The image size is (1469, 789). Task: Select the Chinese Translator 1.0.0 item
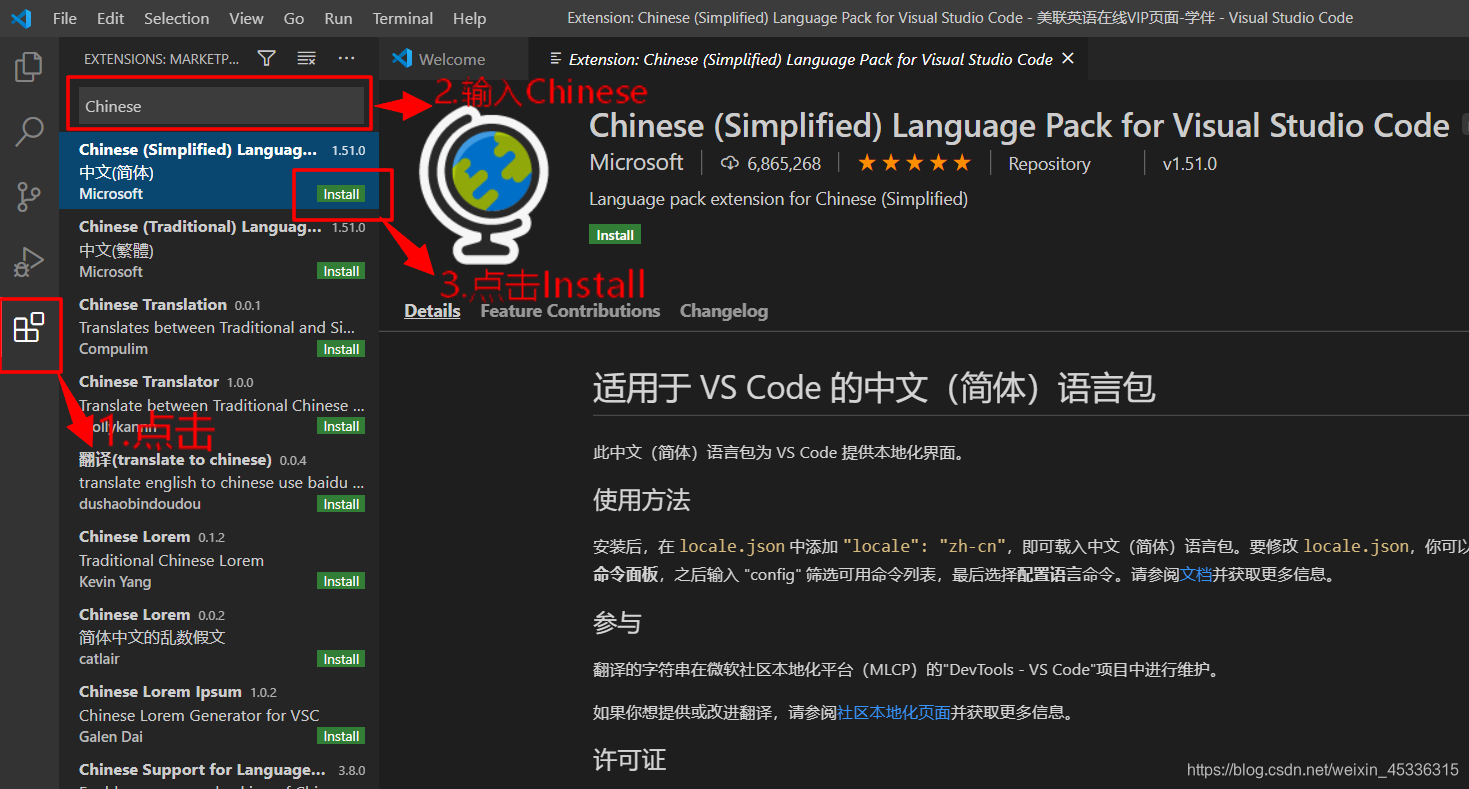pyautogui.click(x=219, y=404)
